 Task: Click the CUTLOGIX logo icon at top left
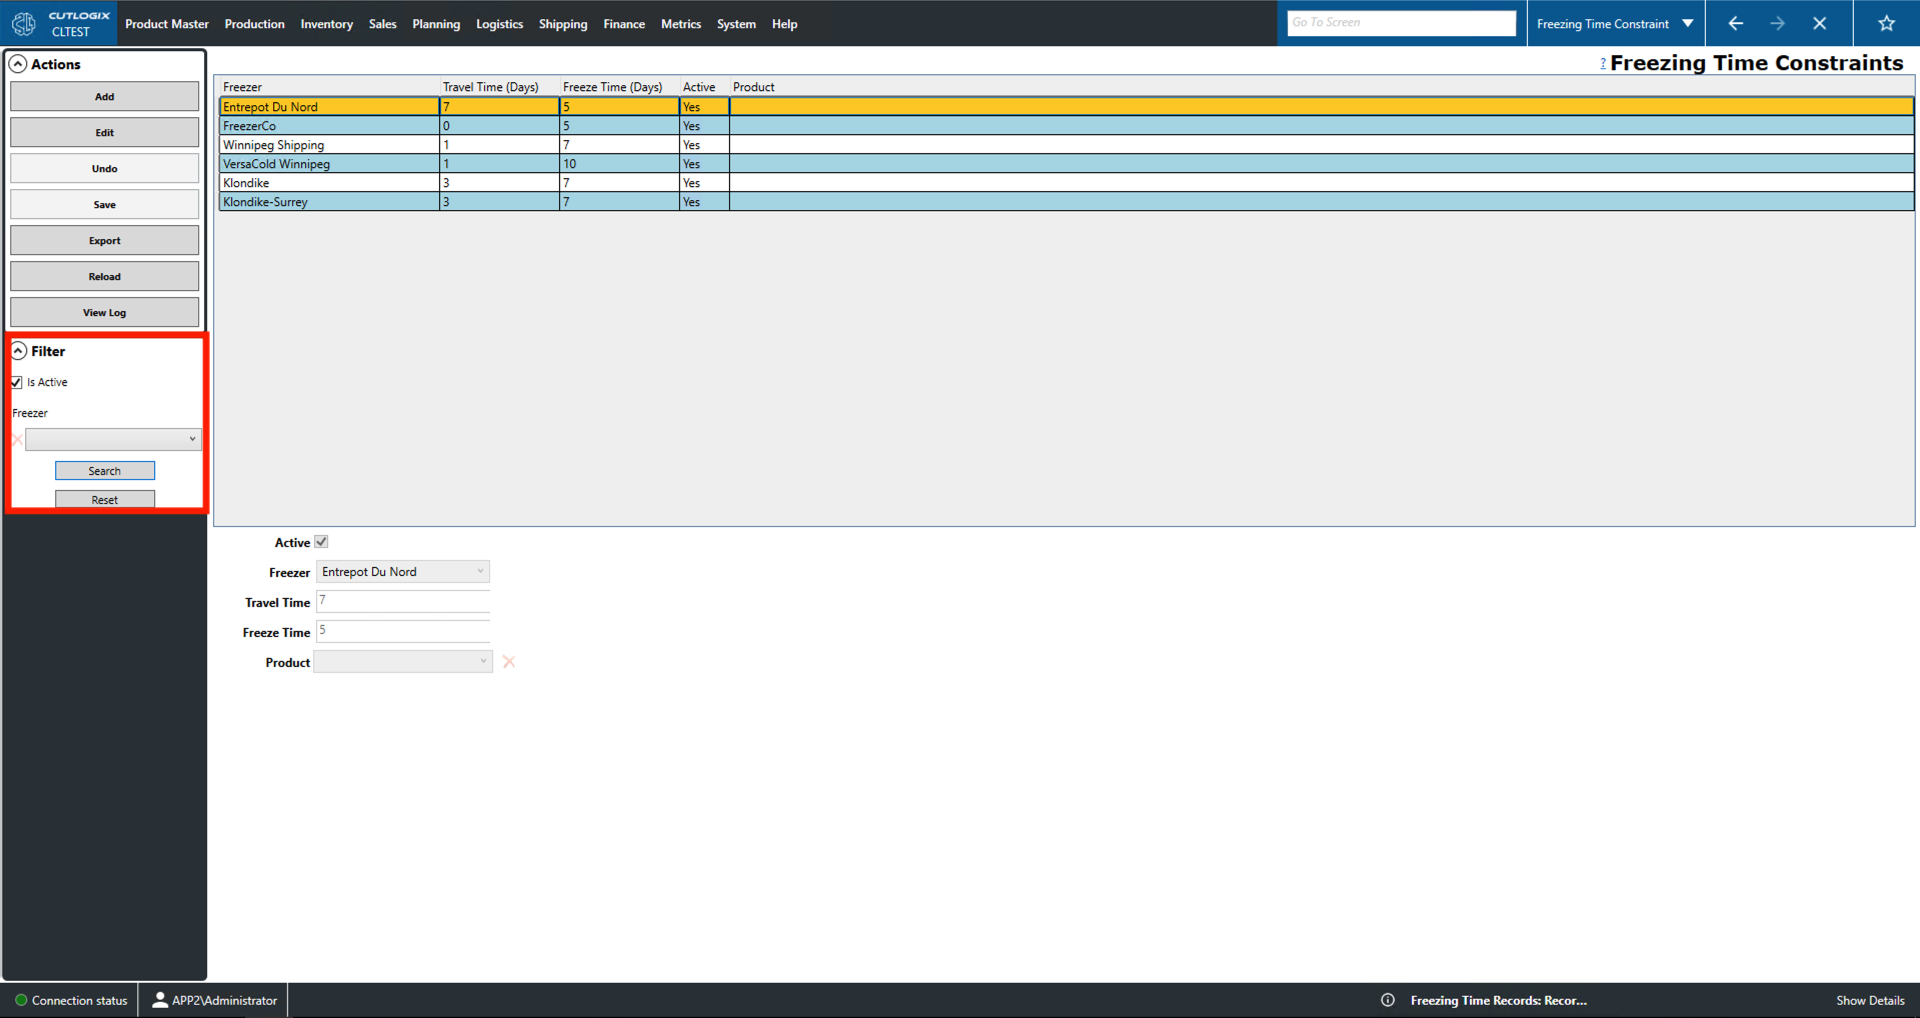(x=22, y=23)
